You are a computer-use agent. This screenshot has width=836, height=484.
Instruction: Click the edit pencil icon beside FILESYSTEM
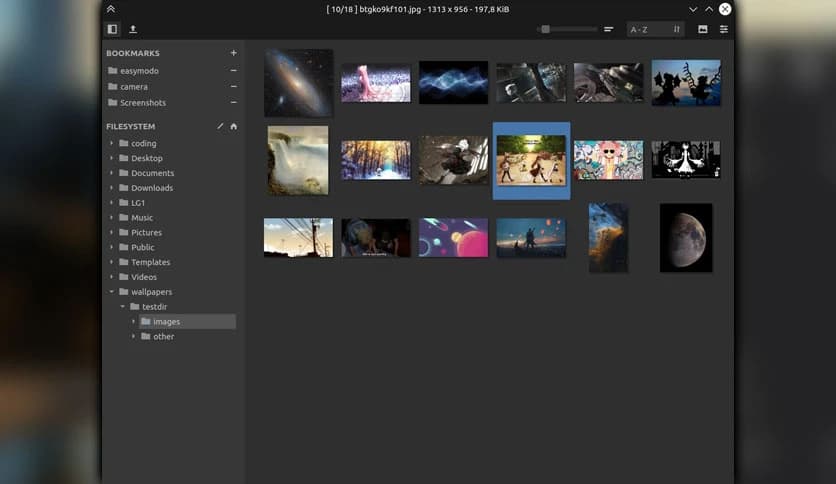(220, 126)
